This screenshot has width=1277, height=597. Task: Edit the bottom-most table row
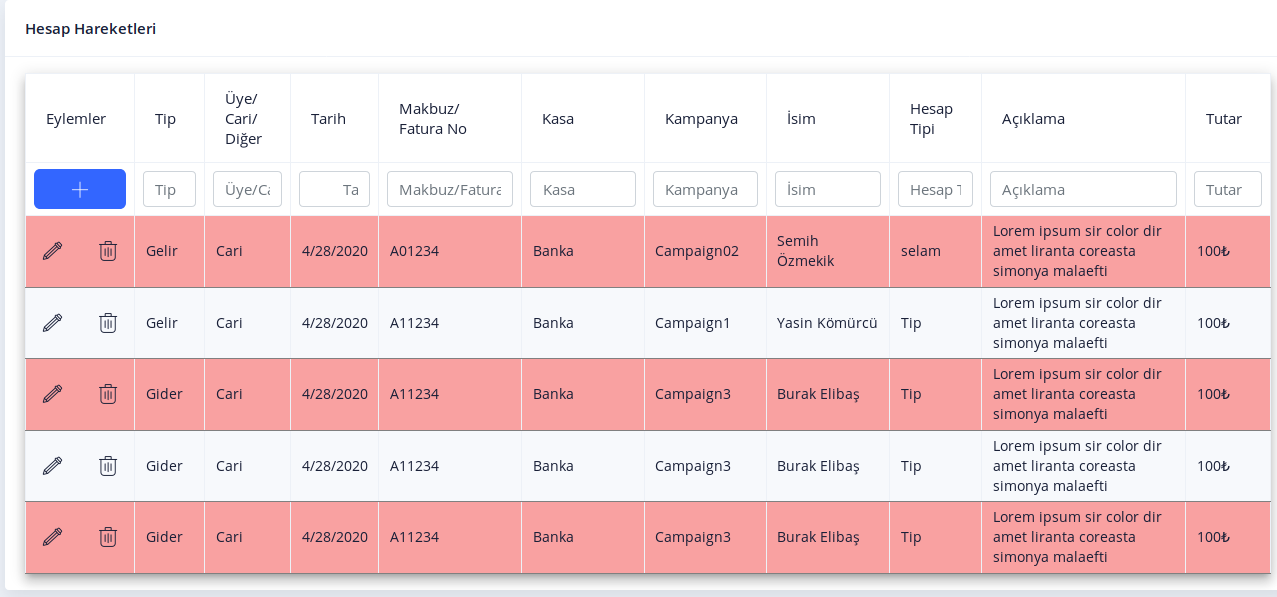(x=52, y=537)
